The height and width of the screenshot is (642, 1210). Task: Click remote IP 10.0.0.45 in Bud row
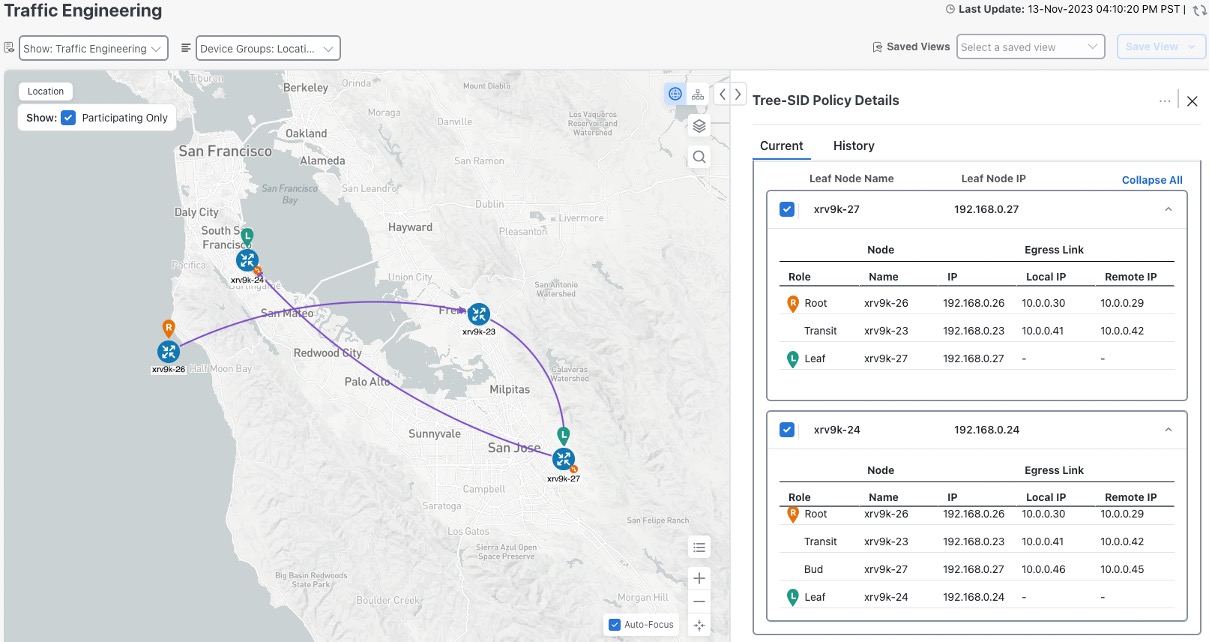1122,569
